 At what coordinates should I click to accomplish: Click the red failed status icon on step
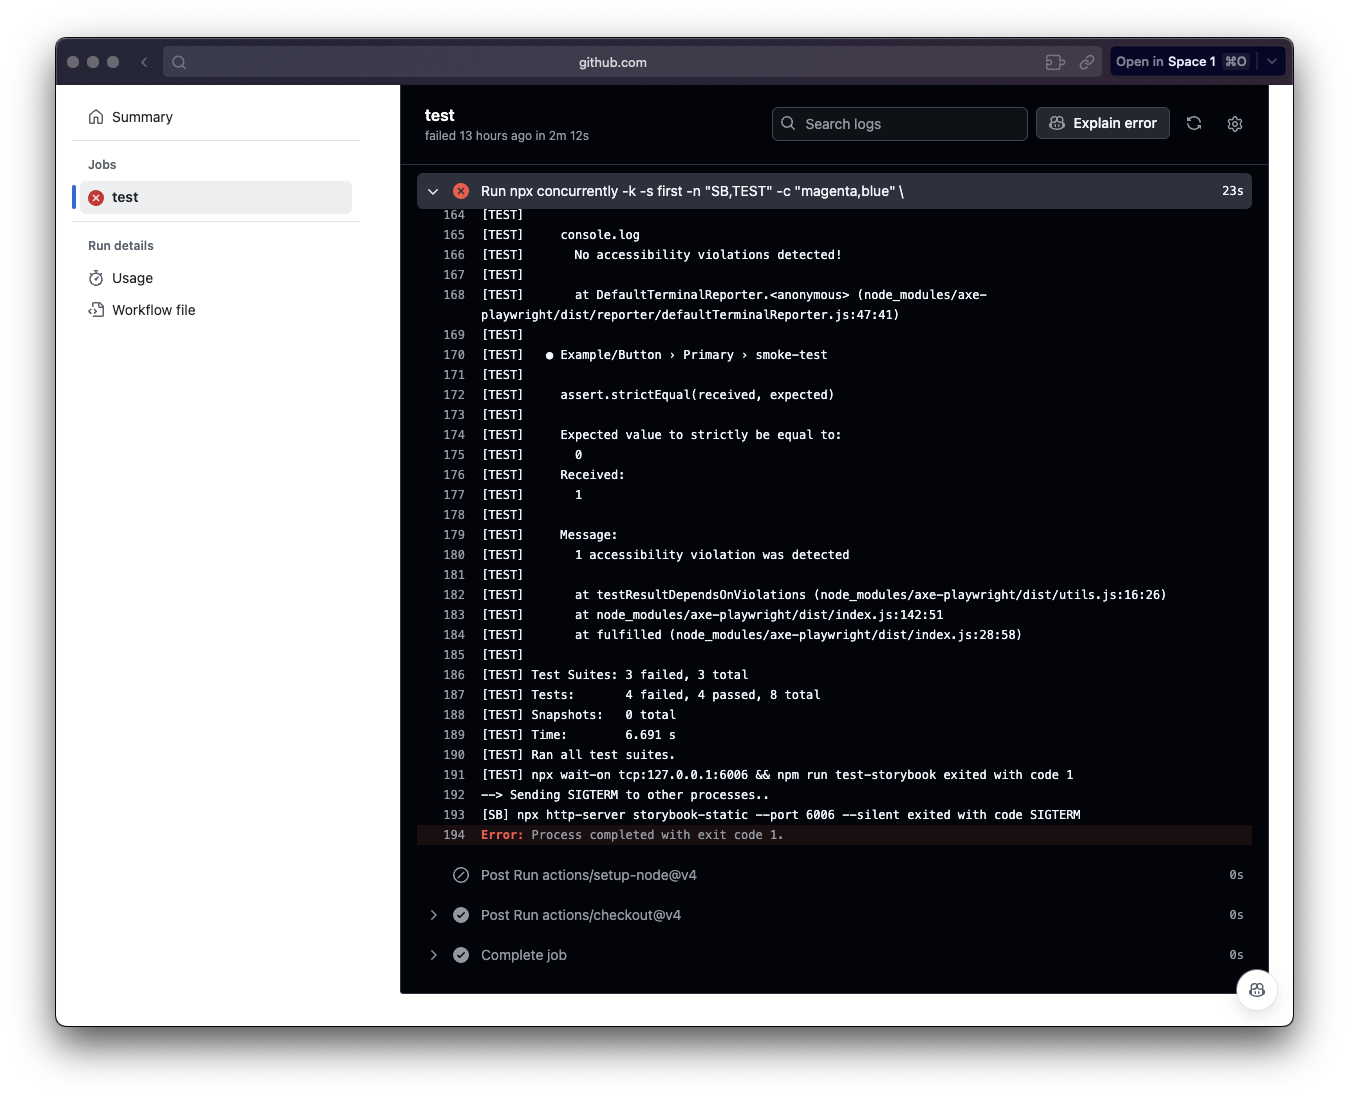tap(461, 191)
